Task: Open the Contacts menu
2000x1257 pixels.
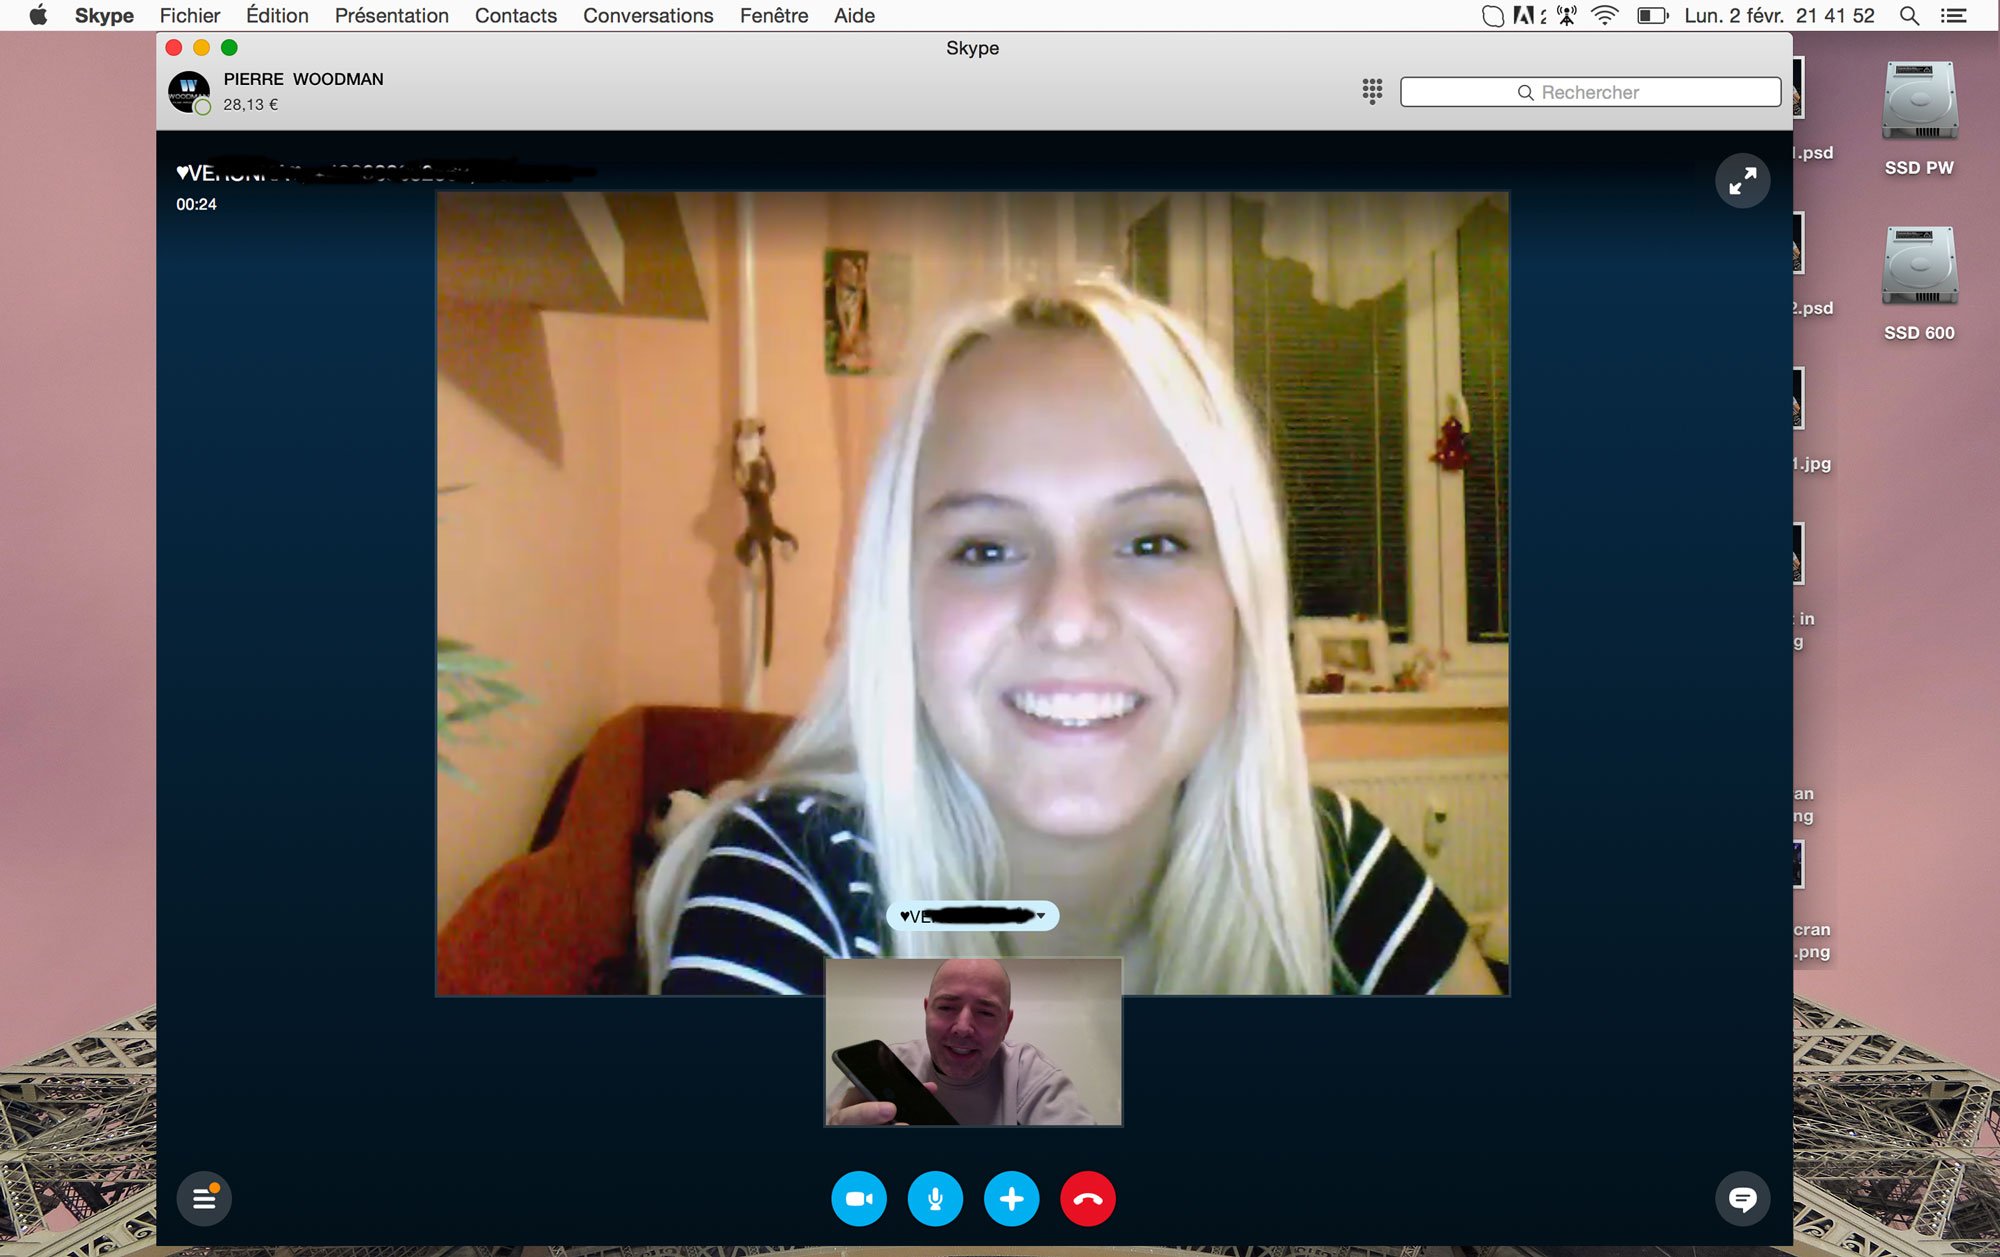Action: click(515, 16)
